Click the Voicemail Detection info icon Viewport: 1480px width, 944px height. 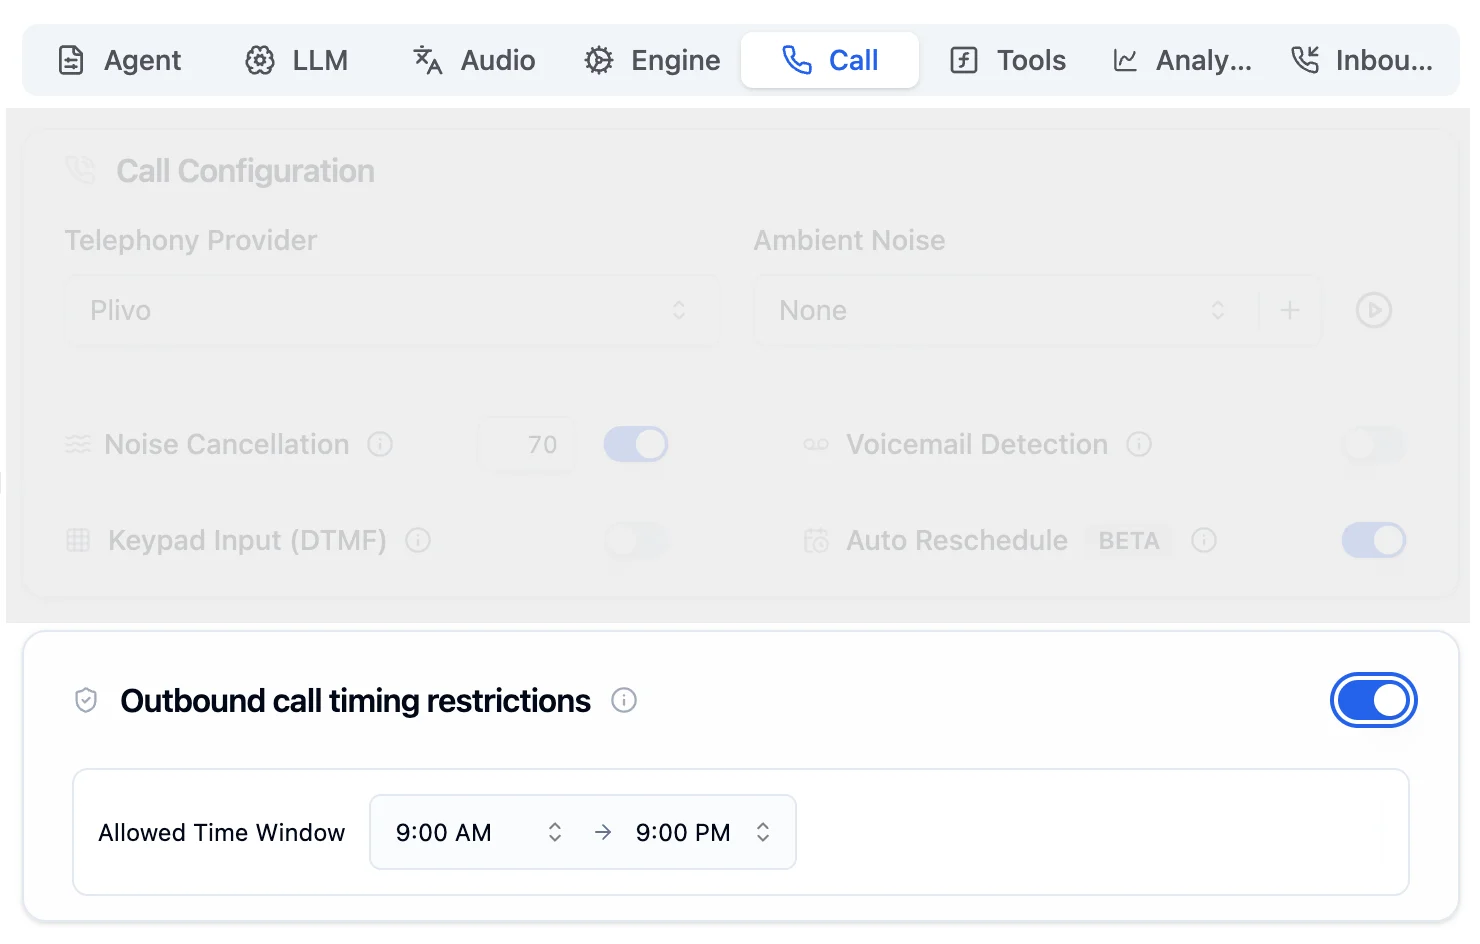point(1139,444)
